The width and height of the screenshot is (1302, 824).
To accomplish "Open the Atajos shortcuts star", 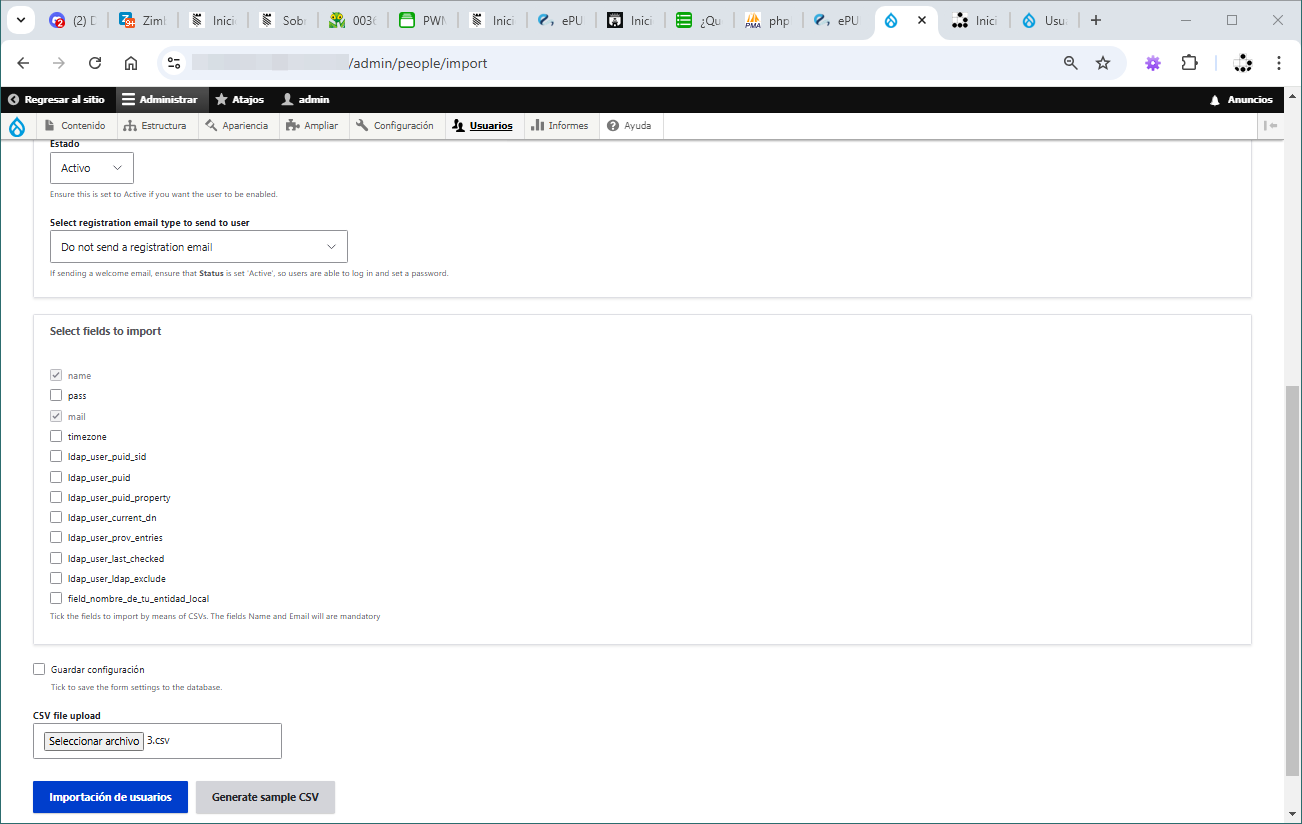I will coord(240,100).
